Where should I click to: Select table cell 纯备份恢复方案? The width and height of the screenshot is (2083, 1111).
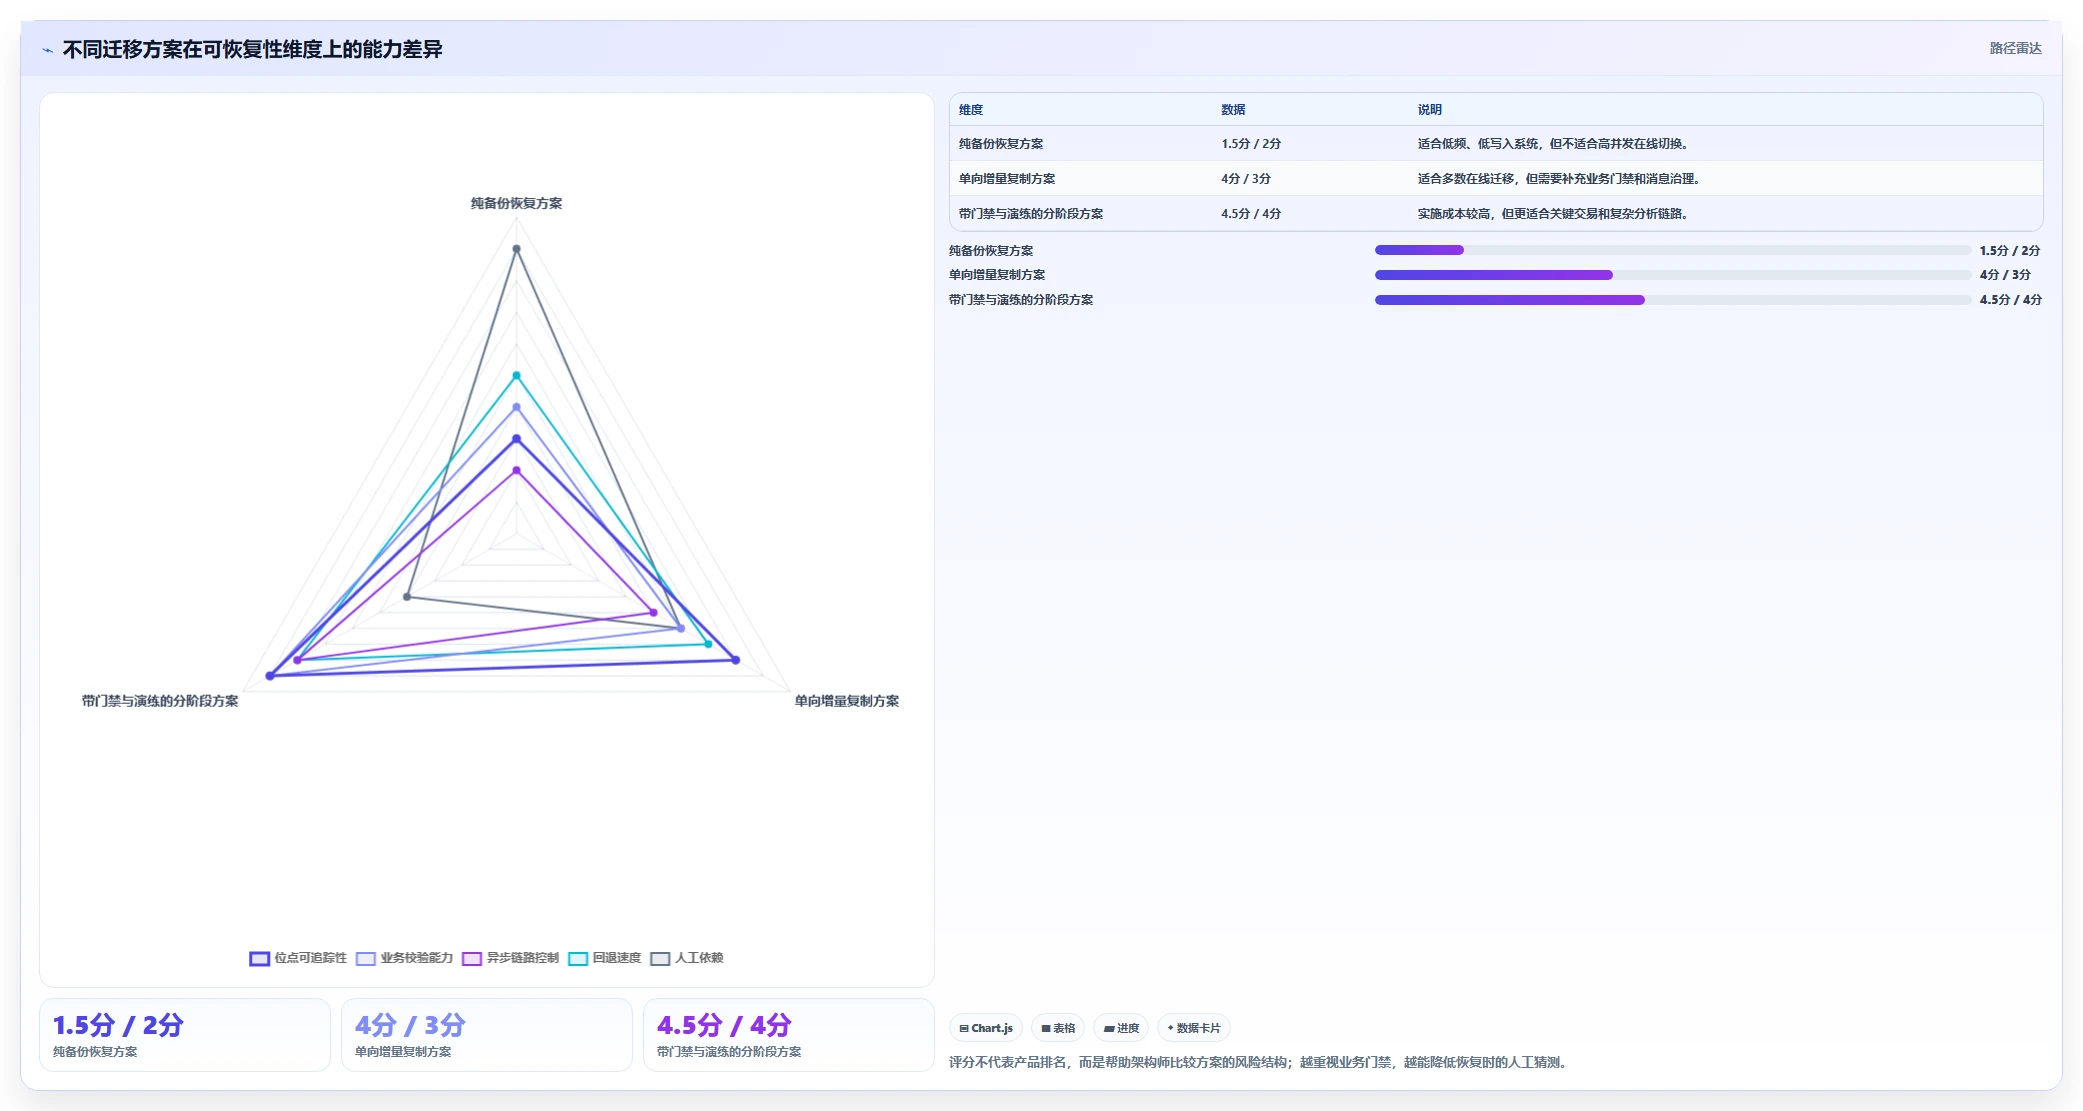pos(1001,144)
